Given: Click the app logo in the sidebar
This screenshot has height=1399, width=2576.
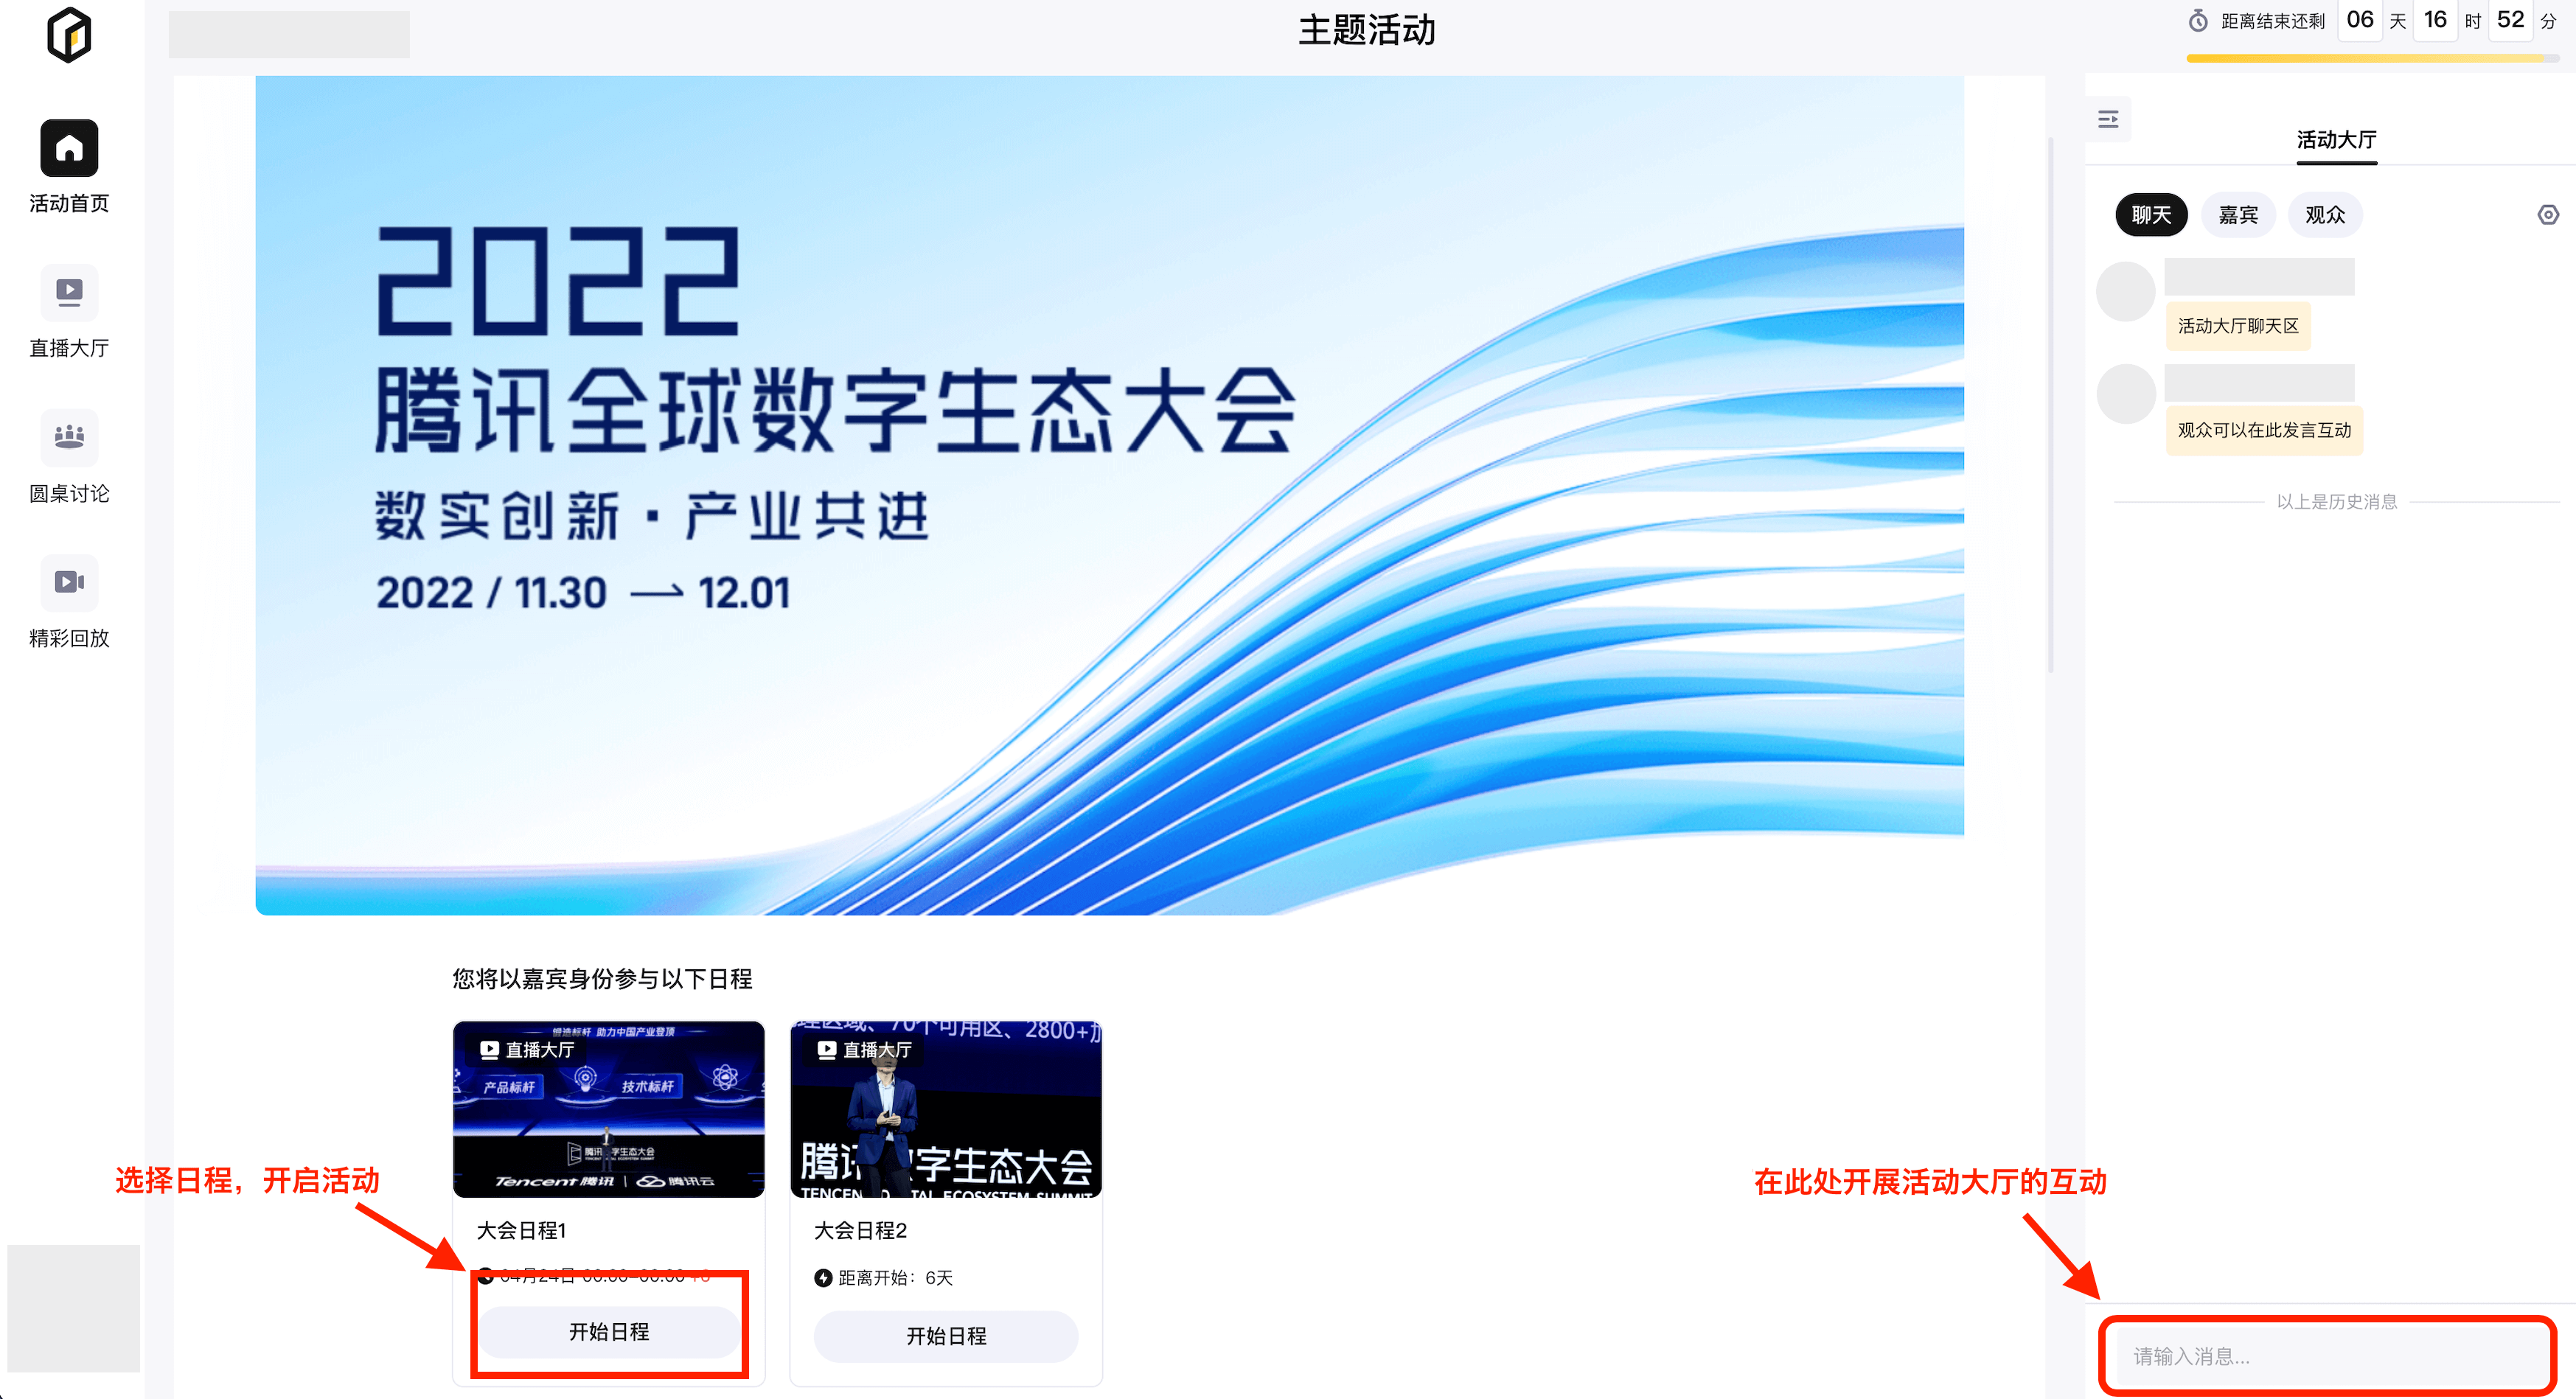Looking at the screenshot, I should pos(69,35).
